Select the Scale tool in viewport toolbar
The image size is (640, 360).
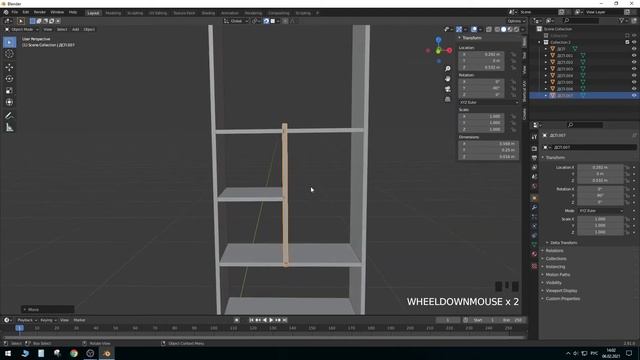click(9, 91)
